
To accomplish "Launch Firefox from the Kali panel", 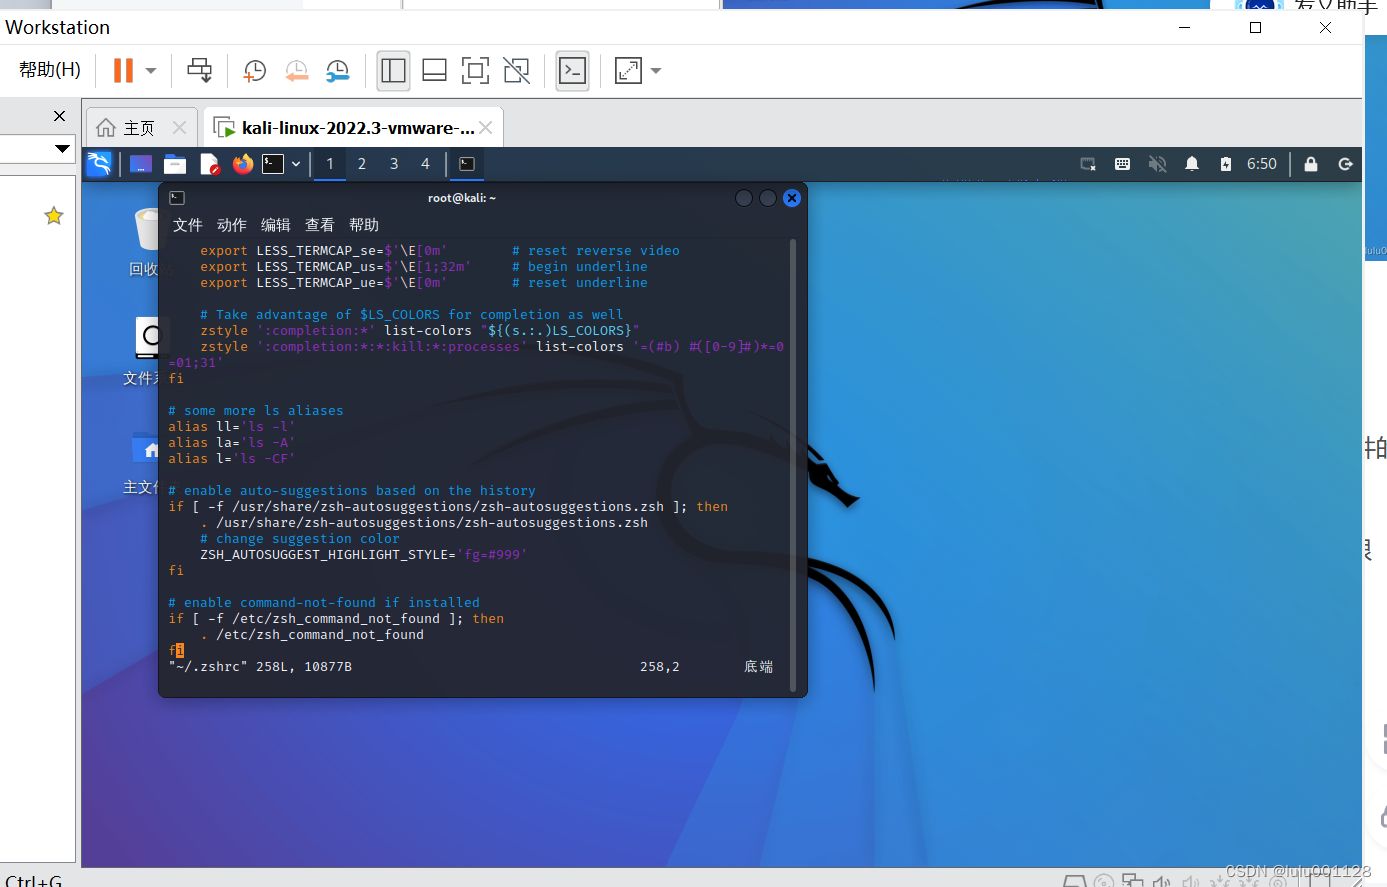I will click(243, 164).
